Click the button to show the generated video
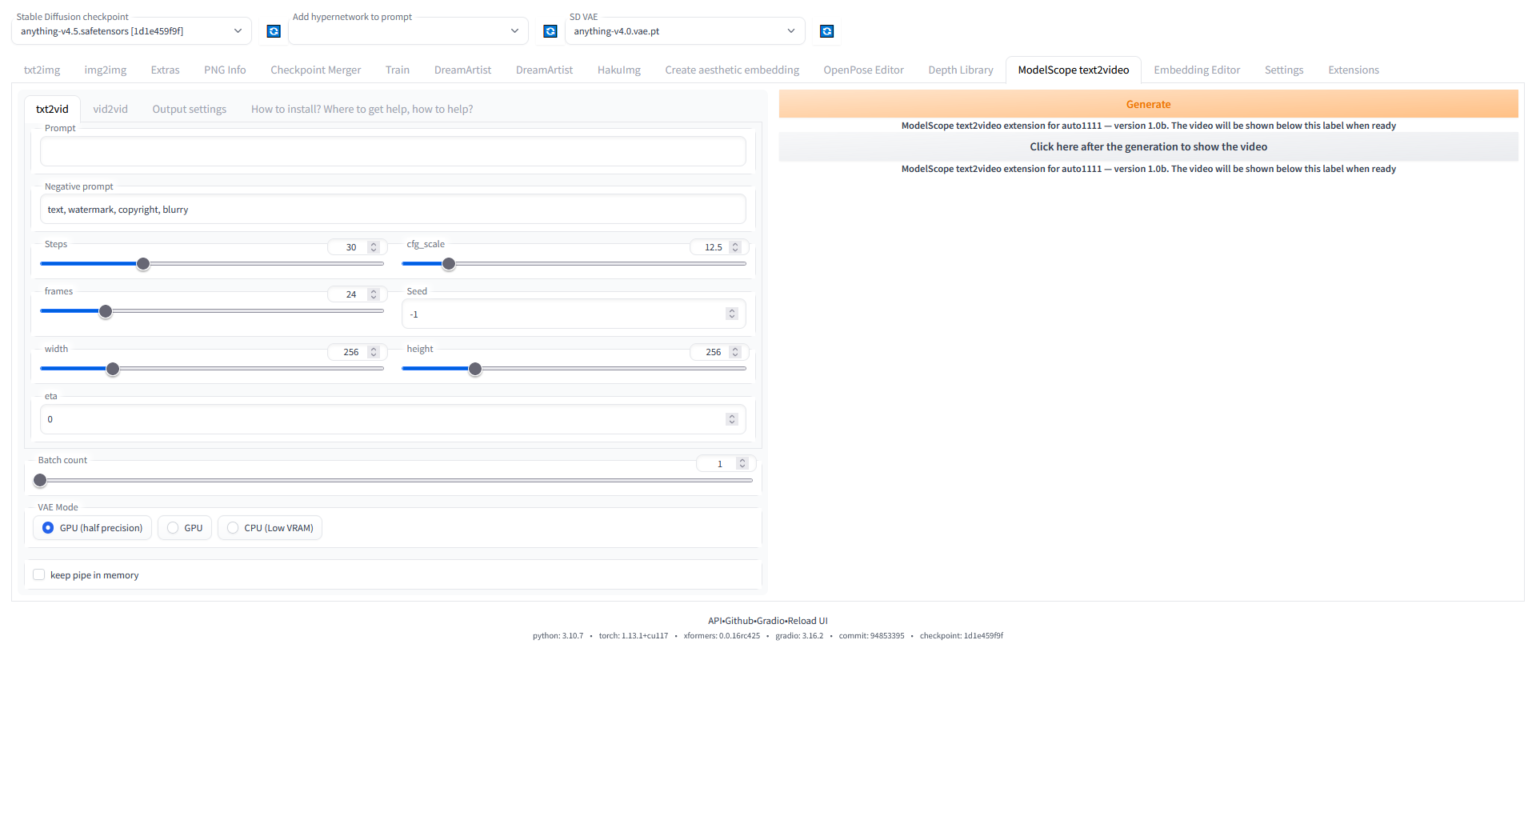 (1148, 147)
